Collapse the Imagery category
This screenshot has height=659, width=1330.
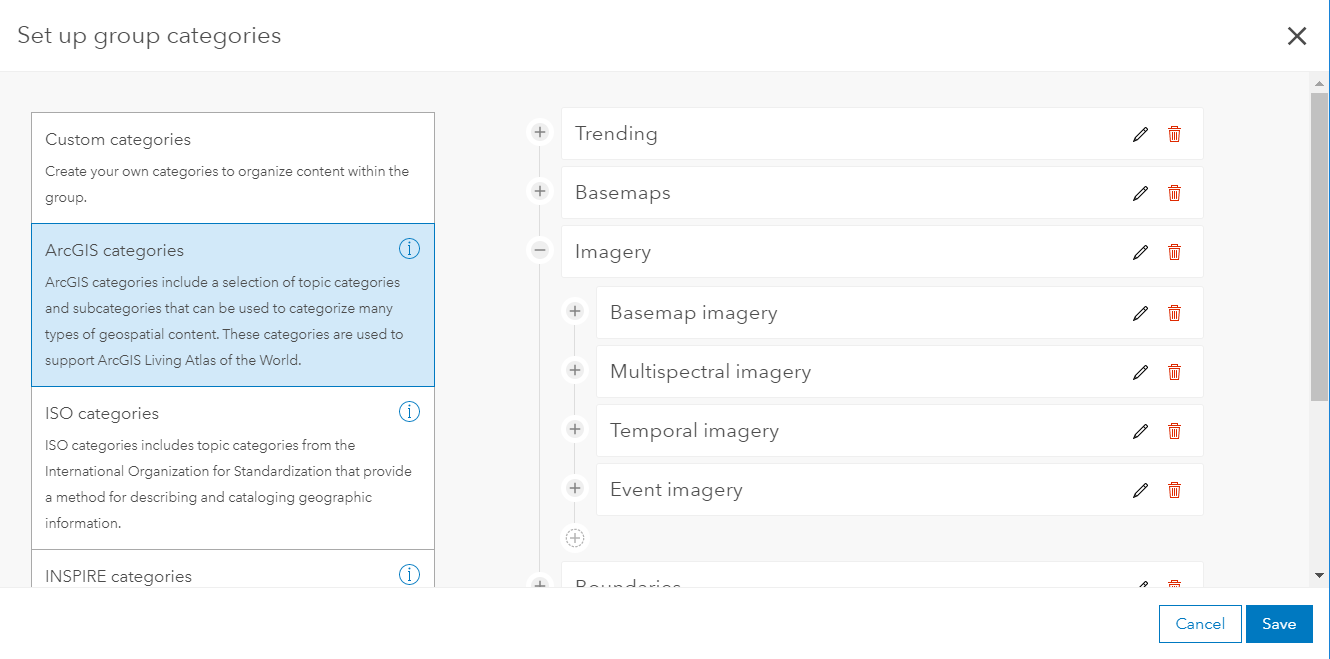click(540, 250)
